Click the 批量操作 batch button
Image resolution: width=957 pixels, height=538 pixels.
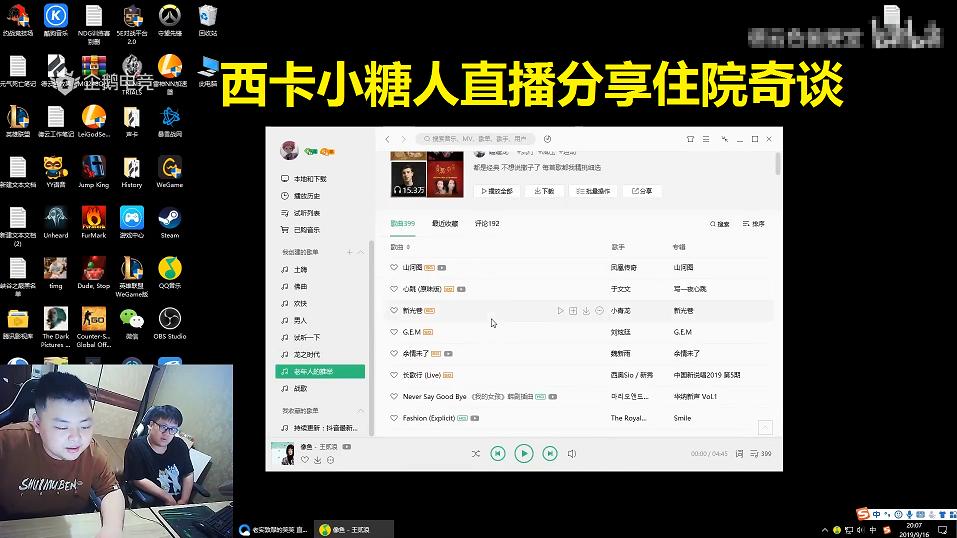point(593,191)
